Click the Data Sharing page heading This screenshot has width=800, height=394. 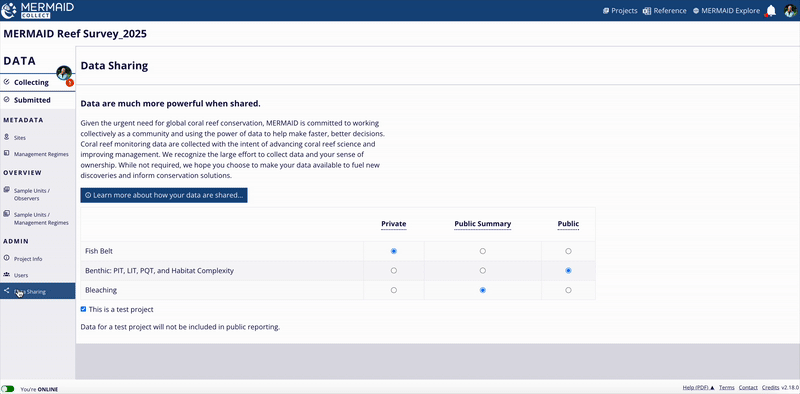coord(114,66)
